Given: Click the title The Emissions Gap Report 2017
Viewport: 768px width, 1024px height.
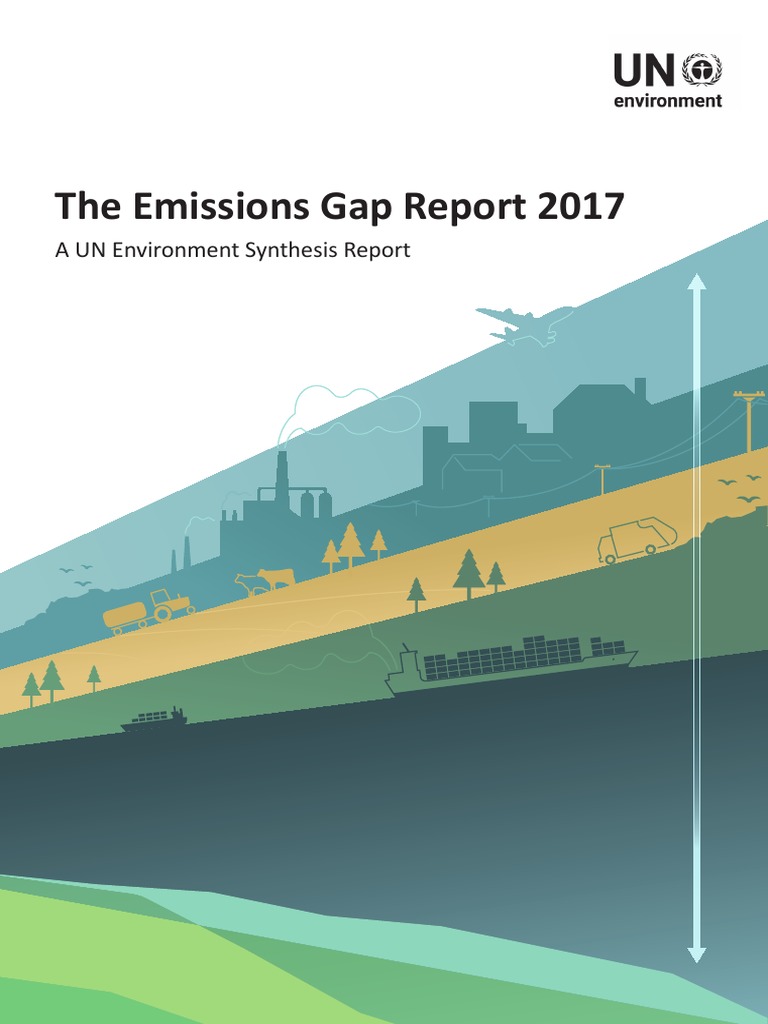Looking at the screenshot, I should click(x=340, y=207).
